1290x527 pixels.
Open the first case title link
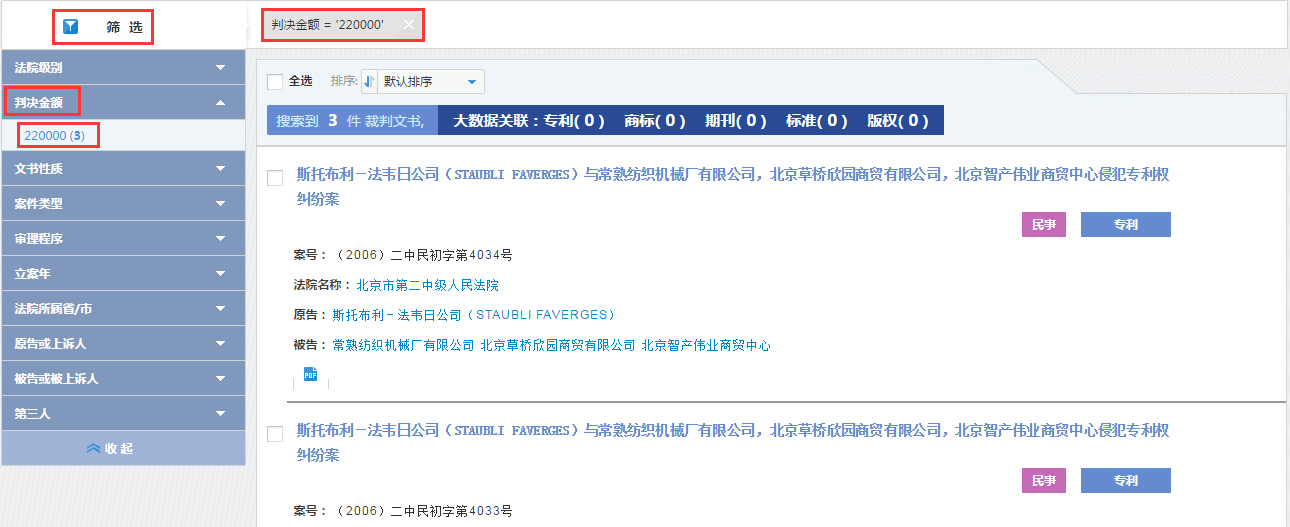[732, 175]
